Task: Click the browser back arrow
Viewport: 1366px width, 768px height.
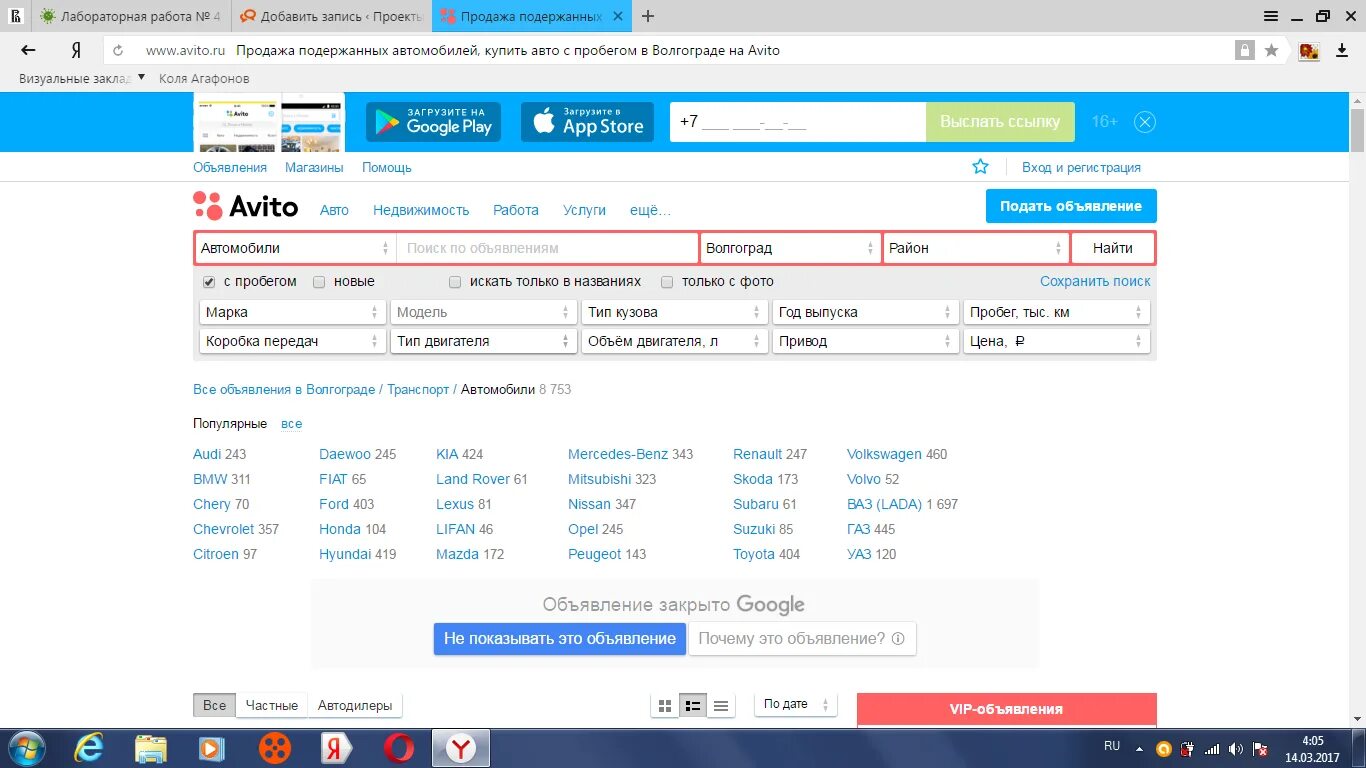Action: tap(28, 50)
